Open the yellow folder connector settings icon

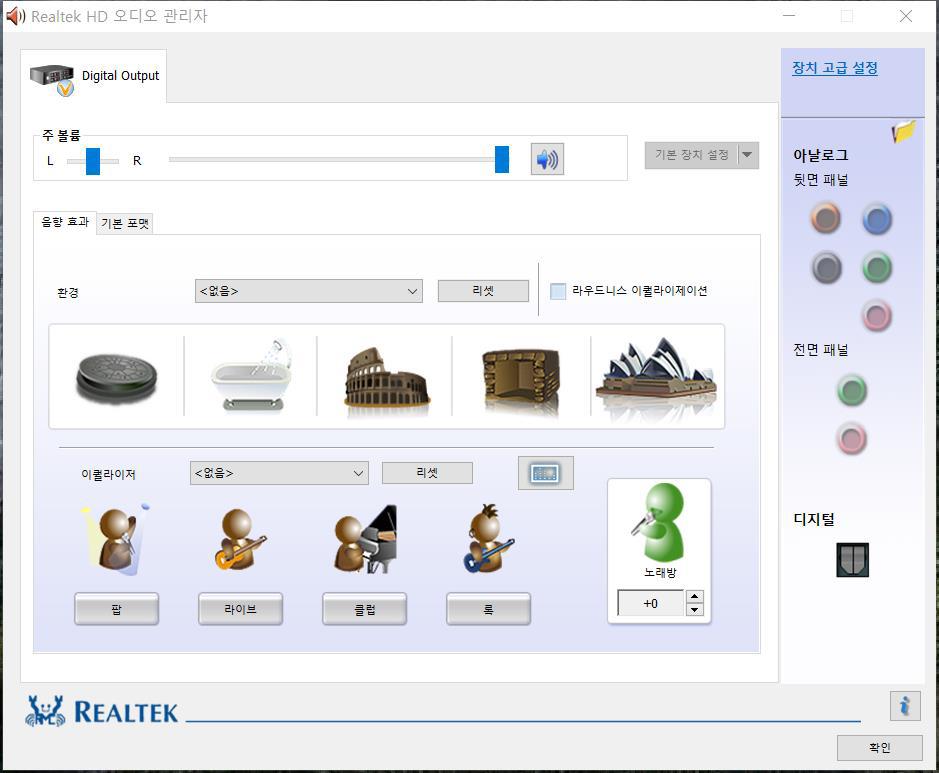tap(904, 132)
